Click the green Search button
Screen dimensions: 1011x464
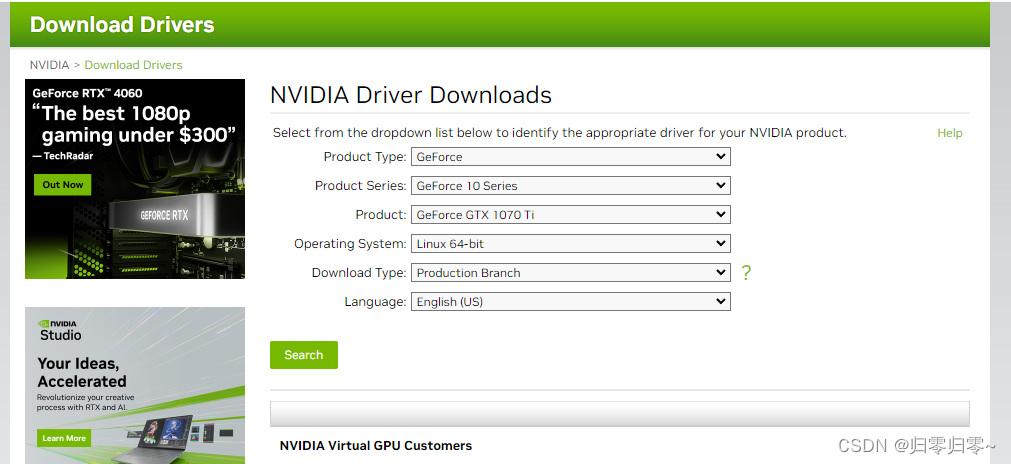coord(304,355)
